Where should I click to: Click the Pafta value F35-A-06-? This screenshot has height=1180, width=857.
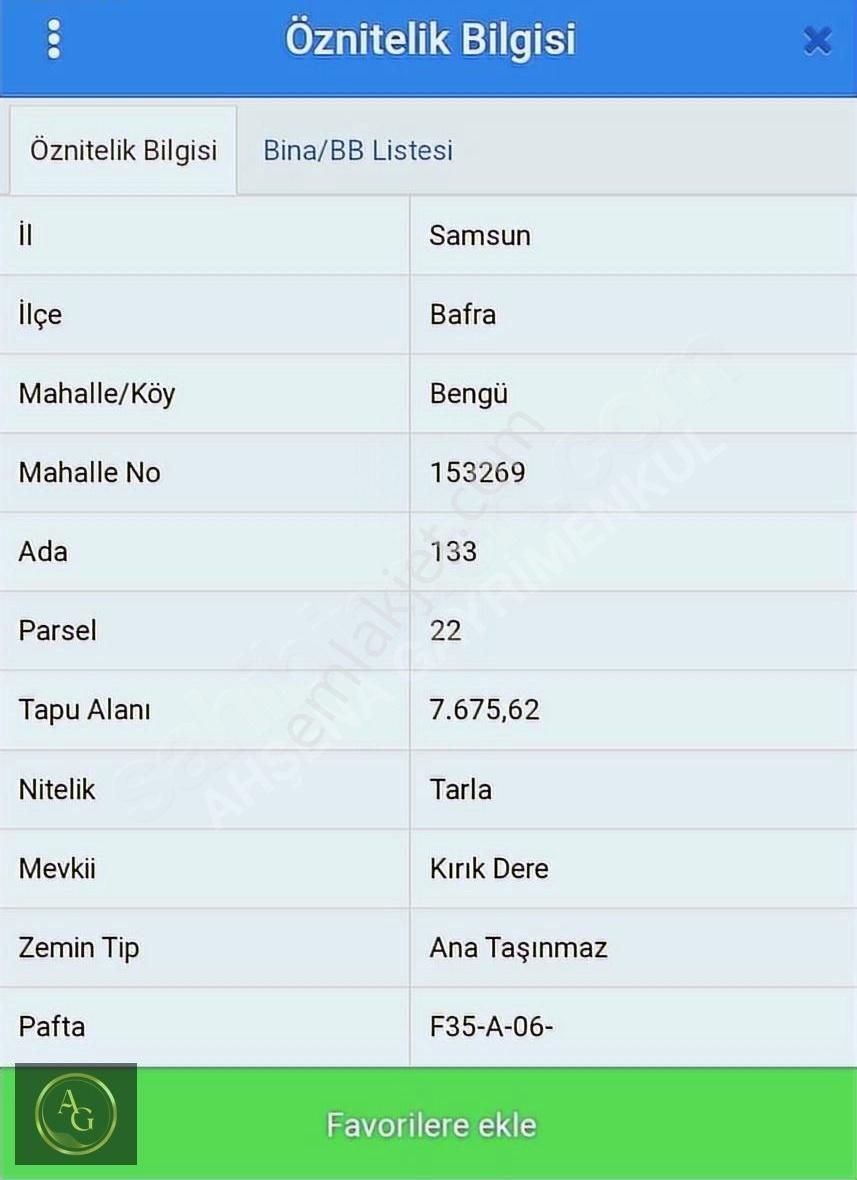491,1026
